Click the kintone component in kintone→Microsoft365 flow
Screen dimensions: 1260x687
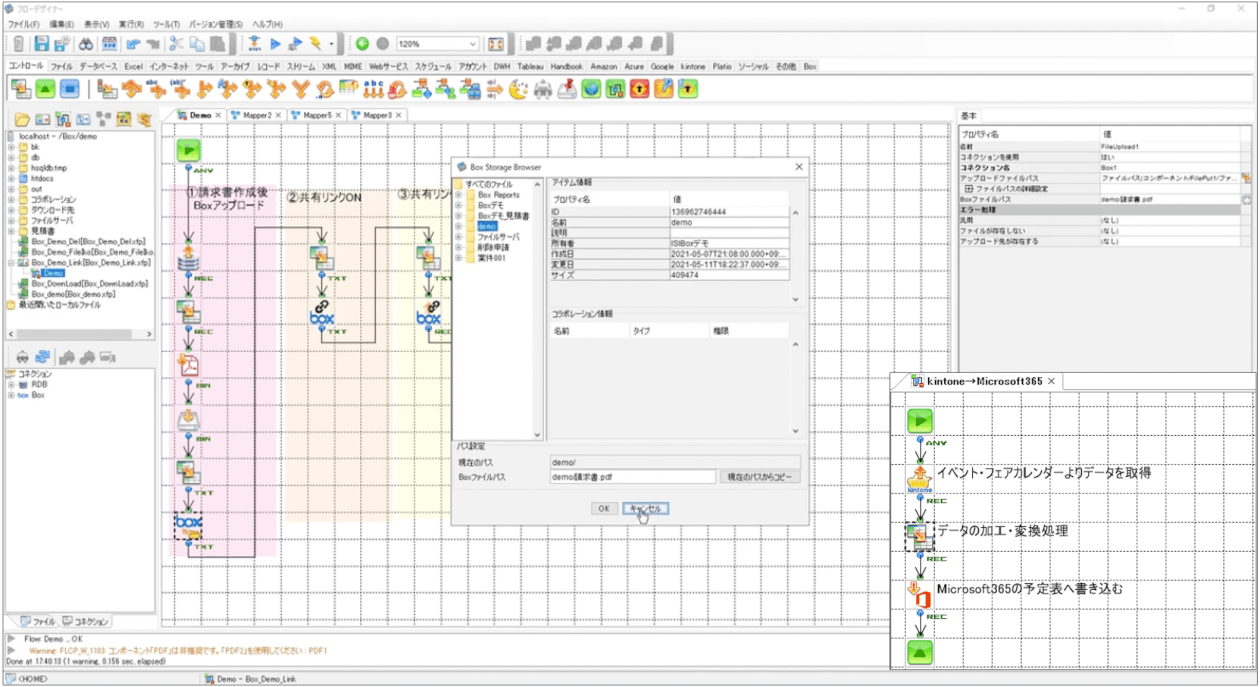(x=921, y=477)
